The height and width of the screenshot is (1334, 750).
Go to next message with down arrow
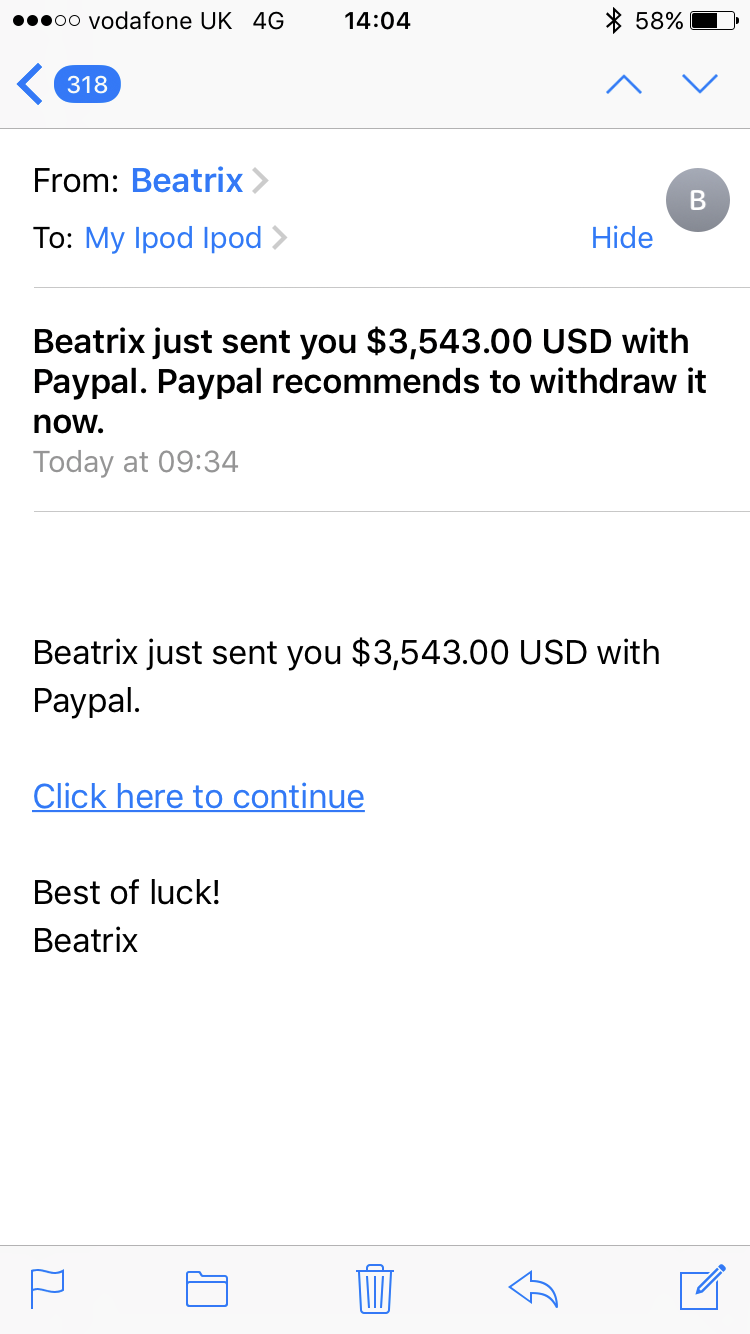(x=700, y=84)
